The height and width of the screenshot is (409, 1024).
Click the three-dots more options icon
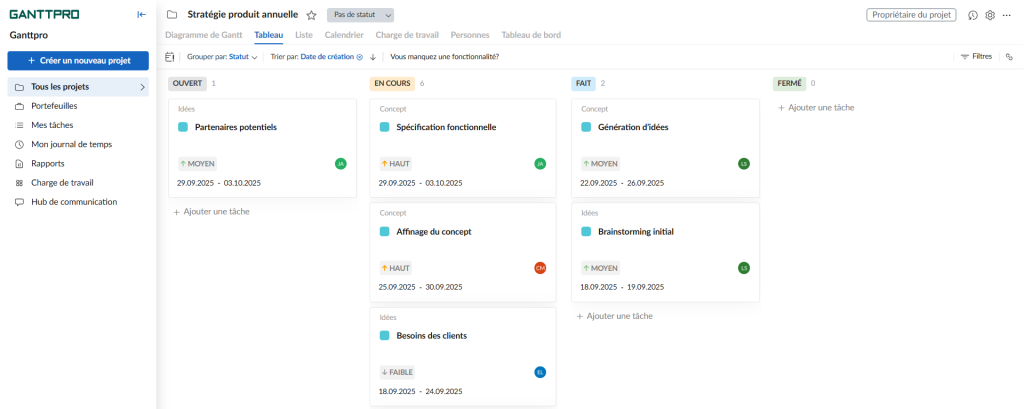click(1007, 15)
